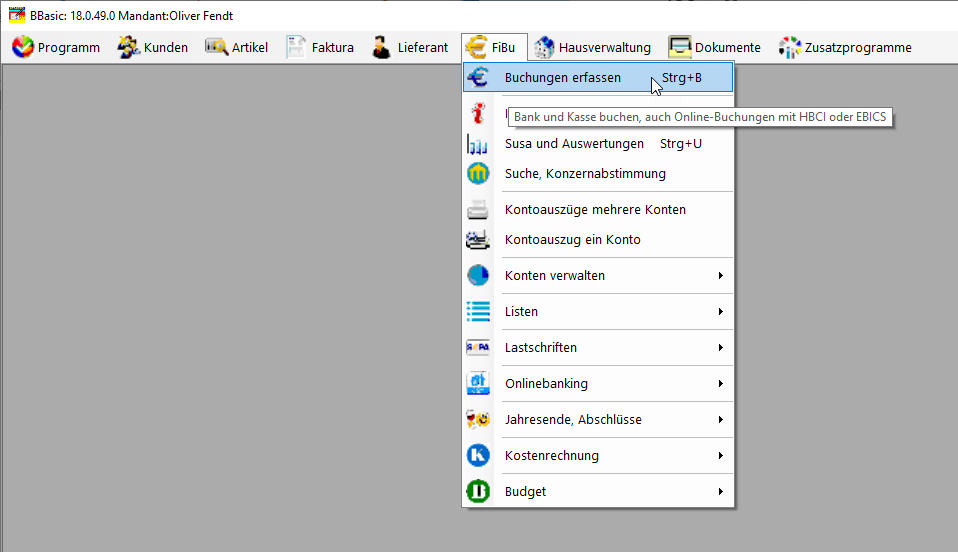Click the FiBu euro coin icon
This screenshot has width=958, height=552.
[477, 47]
